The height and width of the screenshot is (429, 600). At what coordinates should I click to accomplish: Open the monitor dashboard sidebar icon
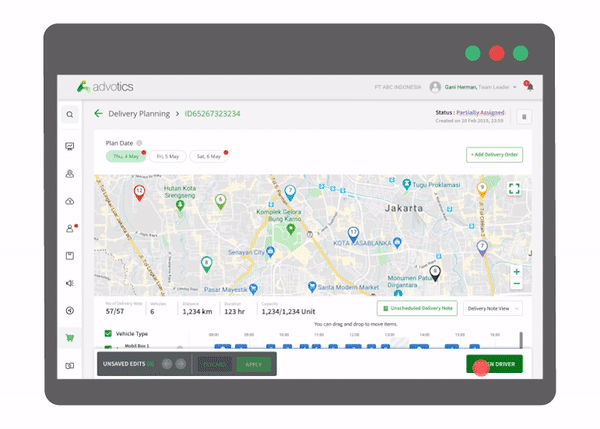(x=70, y=146)
